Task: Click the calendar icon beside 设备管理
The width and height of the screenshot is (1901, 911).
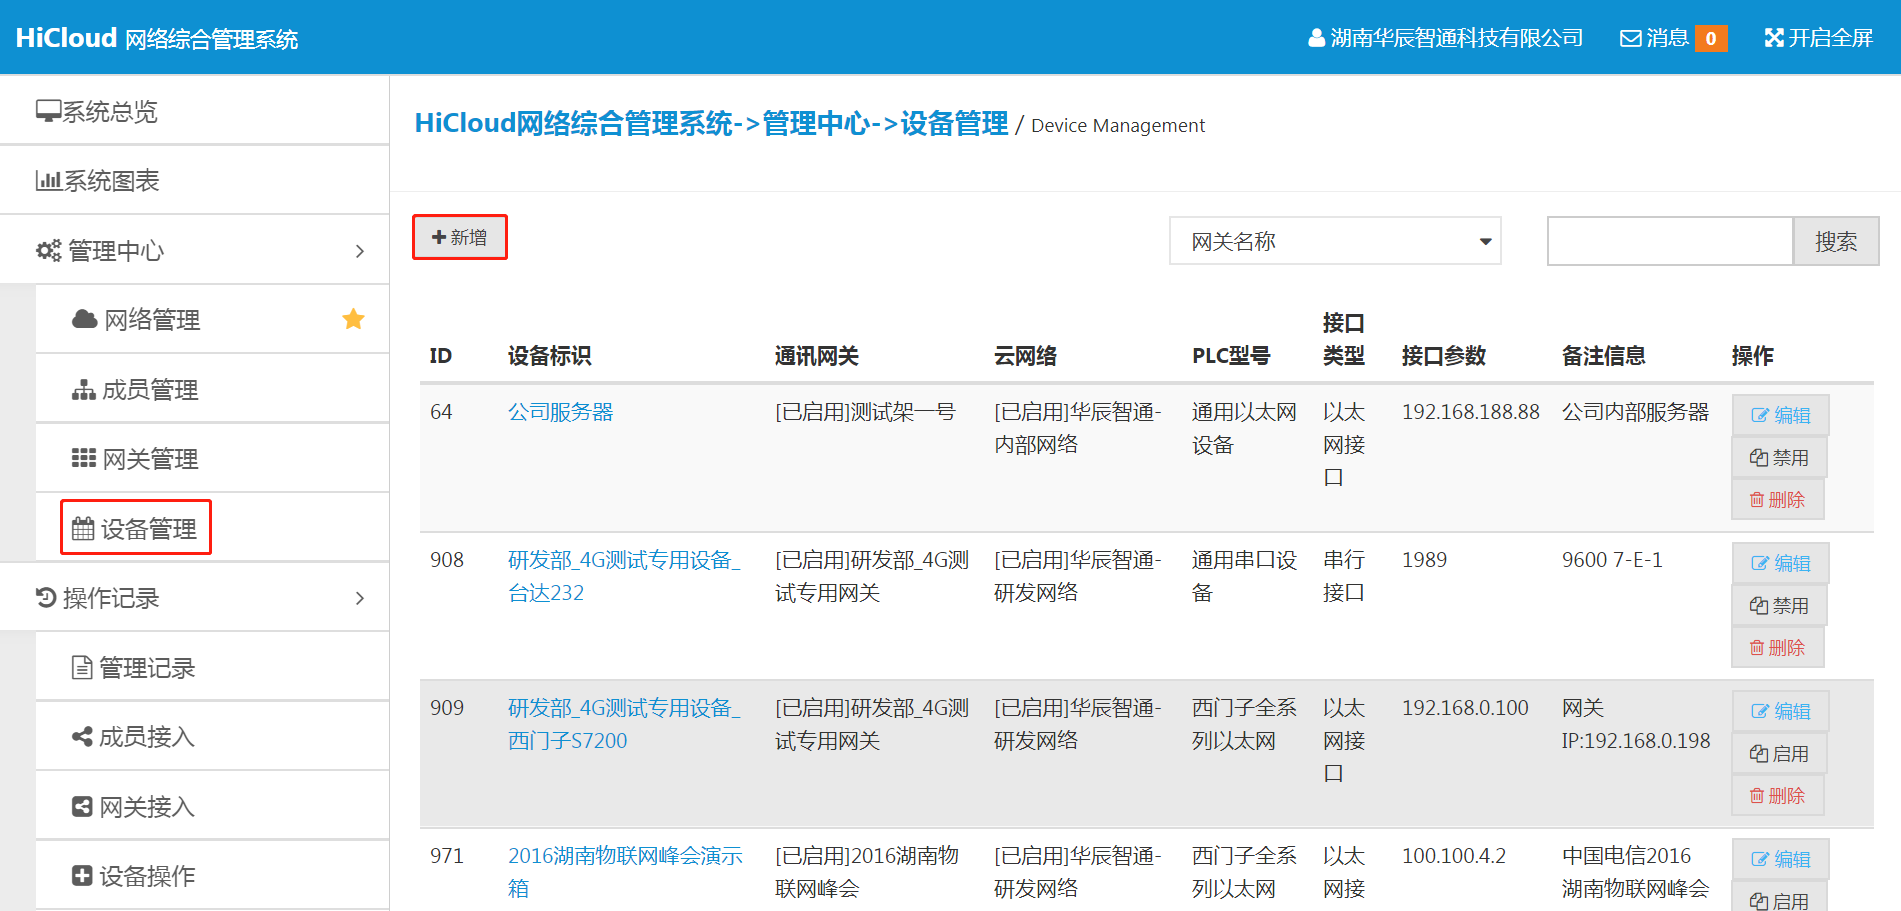Action: pyautogui.click(x=85, y=527)
